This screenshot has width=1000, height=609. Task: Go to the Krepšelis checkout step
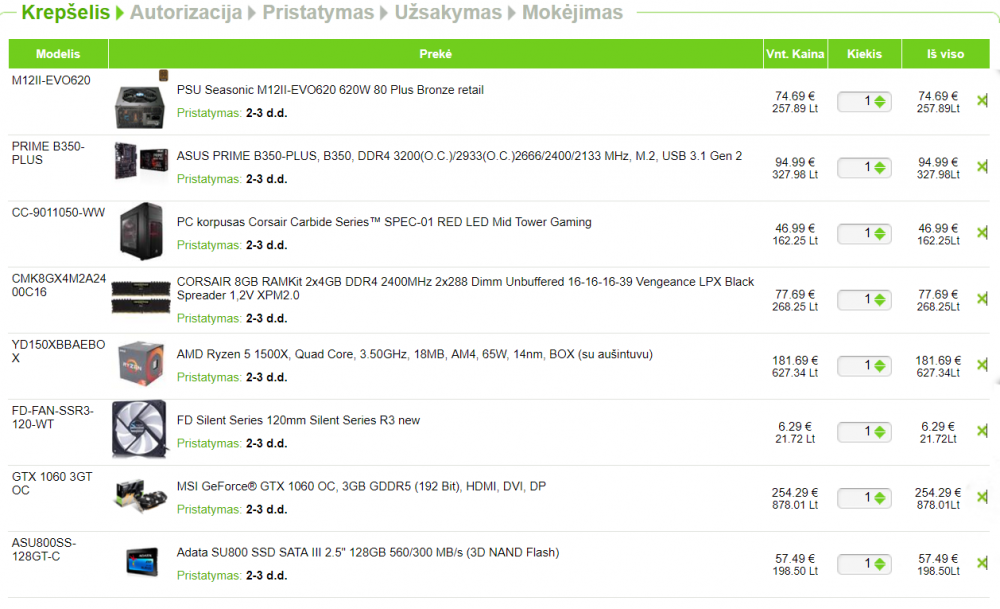(66, 12)
